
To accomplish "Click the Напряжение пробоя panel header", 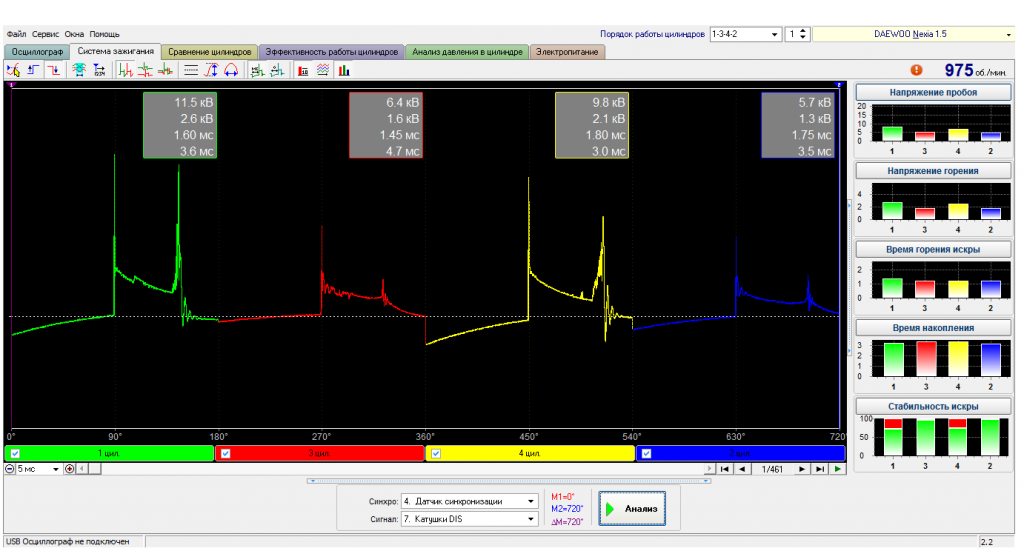I will tap(933, 93).
